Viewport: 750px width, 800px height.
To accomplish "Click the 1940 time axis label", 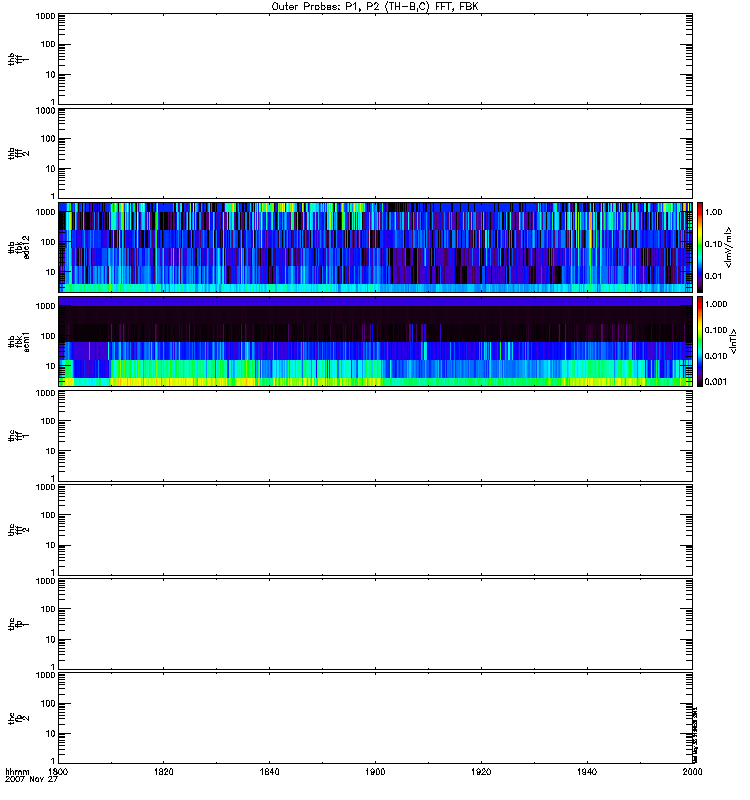I will tap(586, 773).
